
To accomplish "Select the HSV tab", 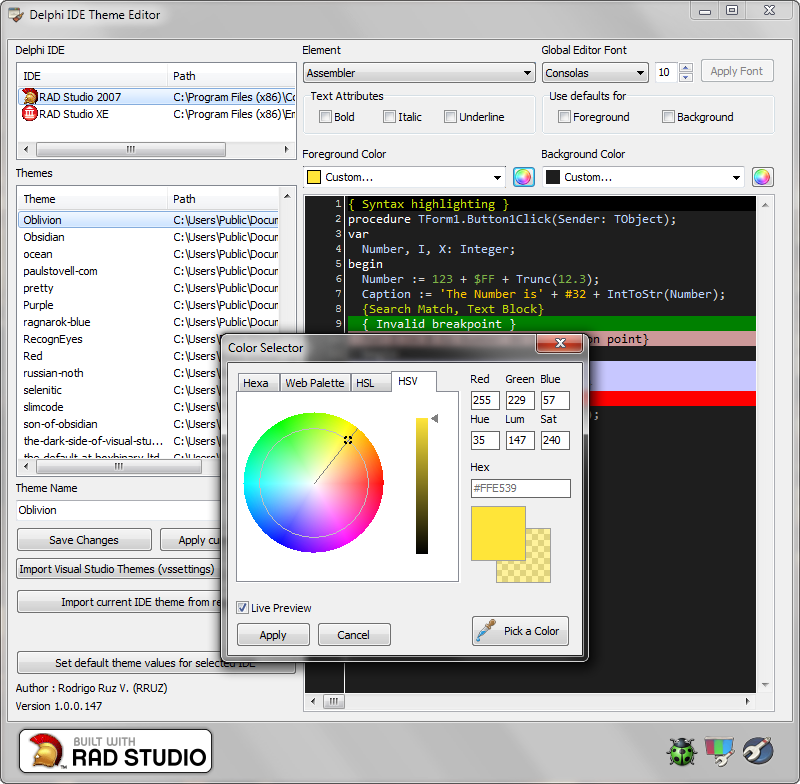I will click(413, 382).
